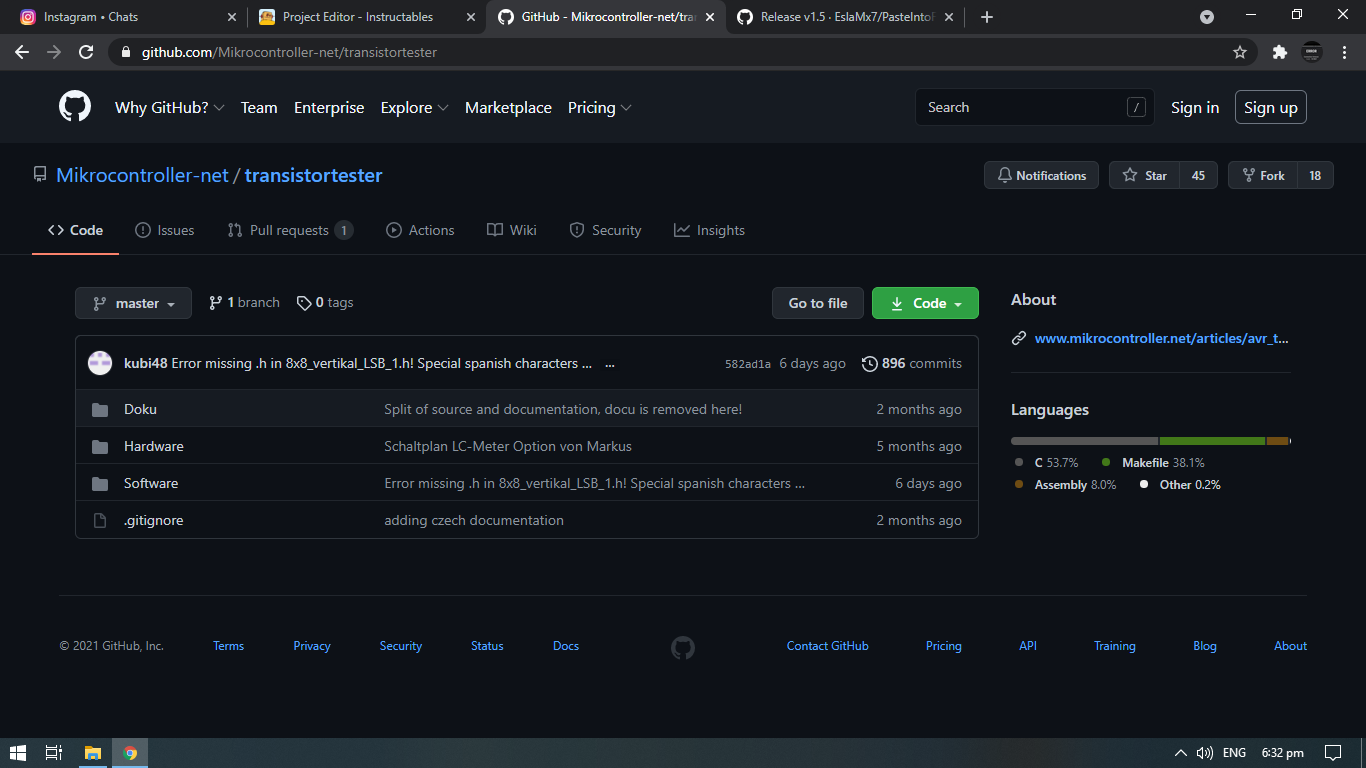The image size is (1366, 768).
Task: Open the Mikrocontroller-net owner link
Action: click(x=142, y=175)
